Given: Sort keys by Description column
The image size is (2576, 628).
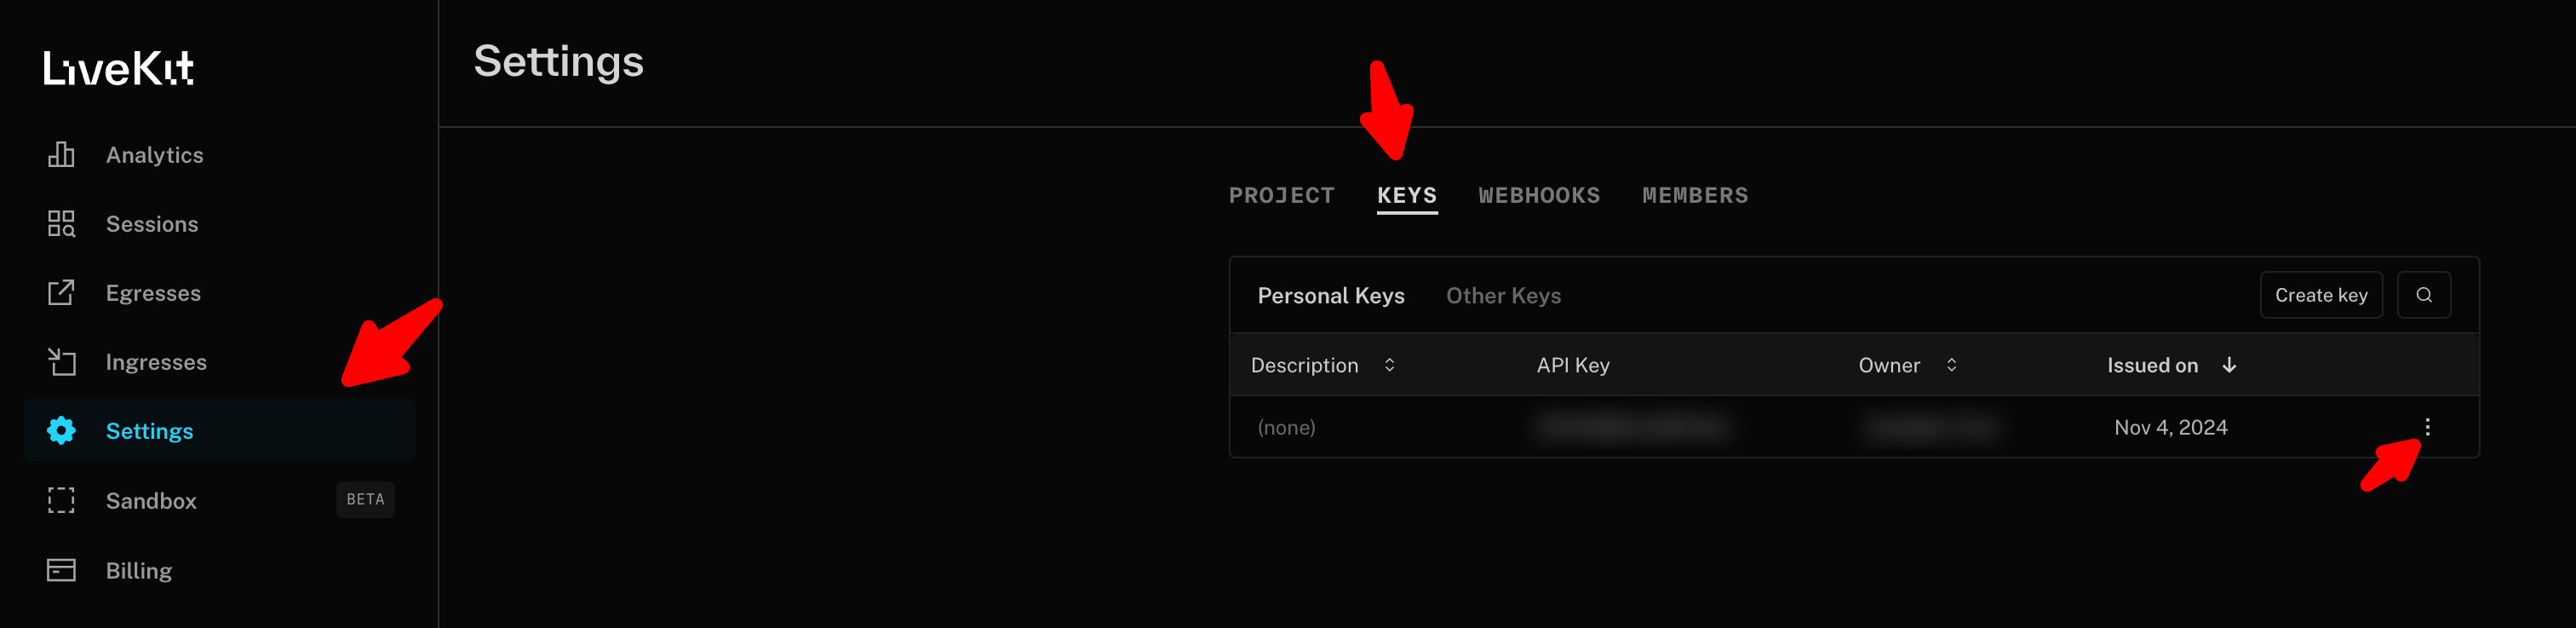Looking at the screenshot, I should (x=1389, y=365).
